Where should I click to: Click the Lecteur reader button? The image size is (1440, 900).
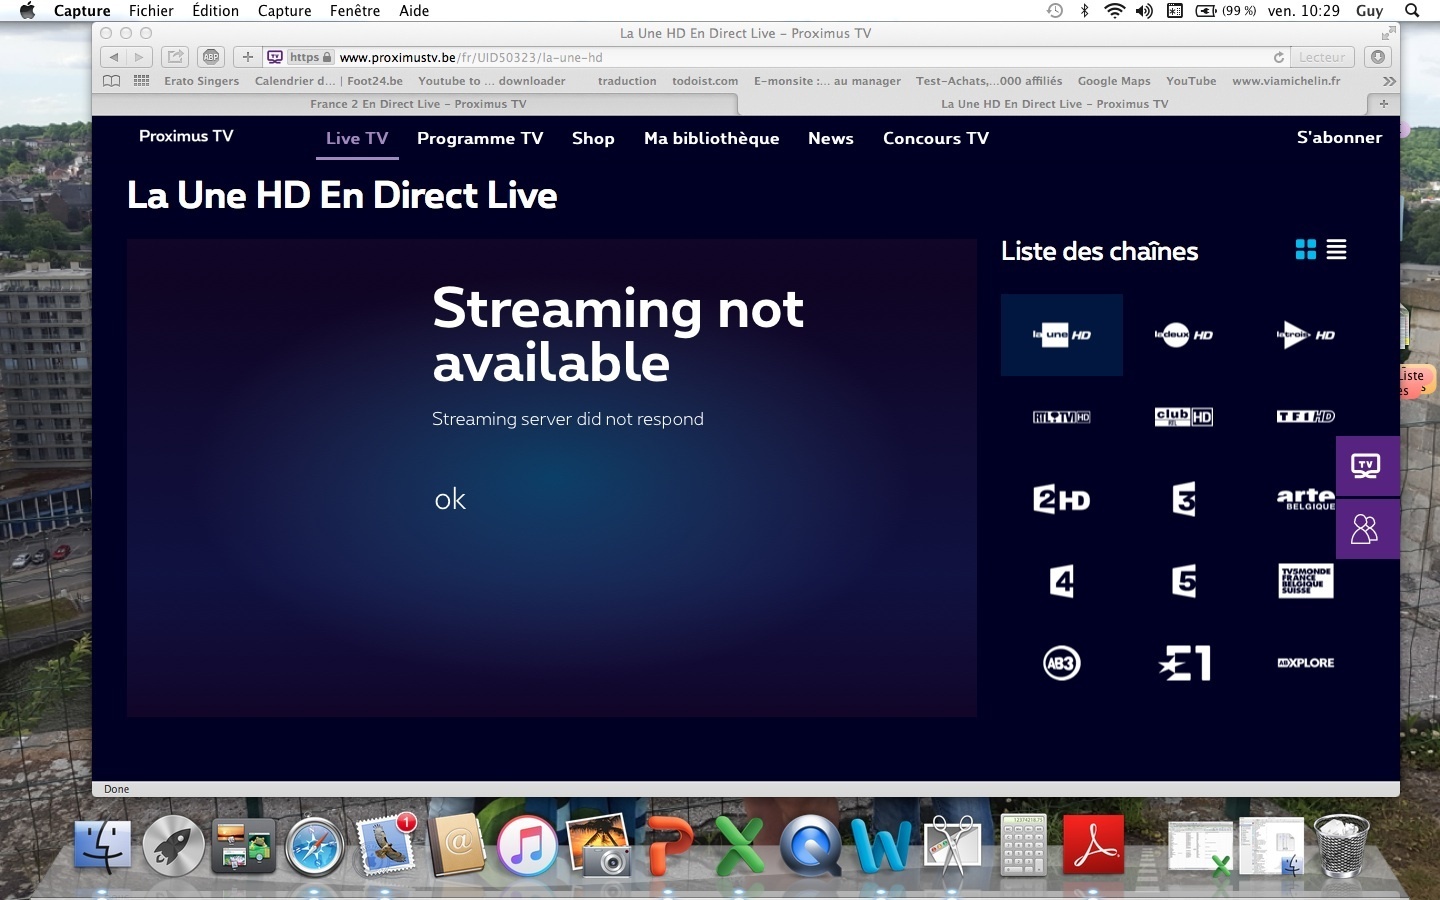click(x=1322, y=57)
